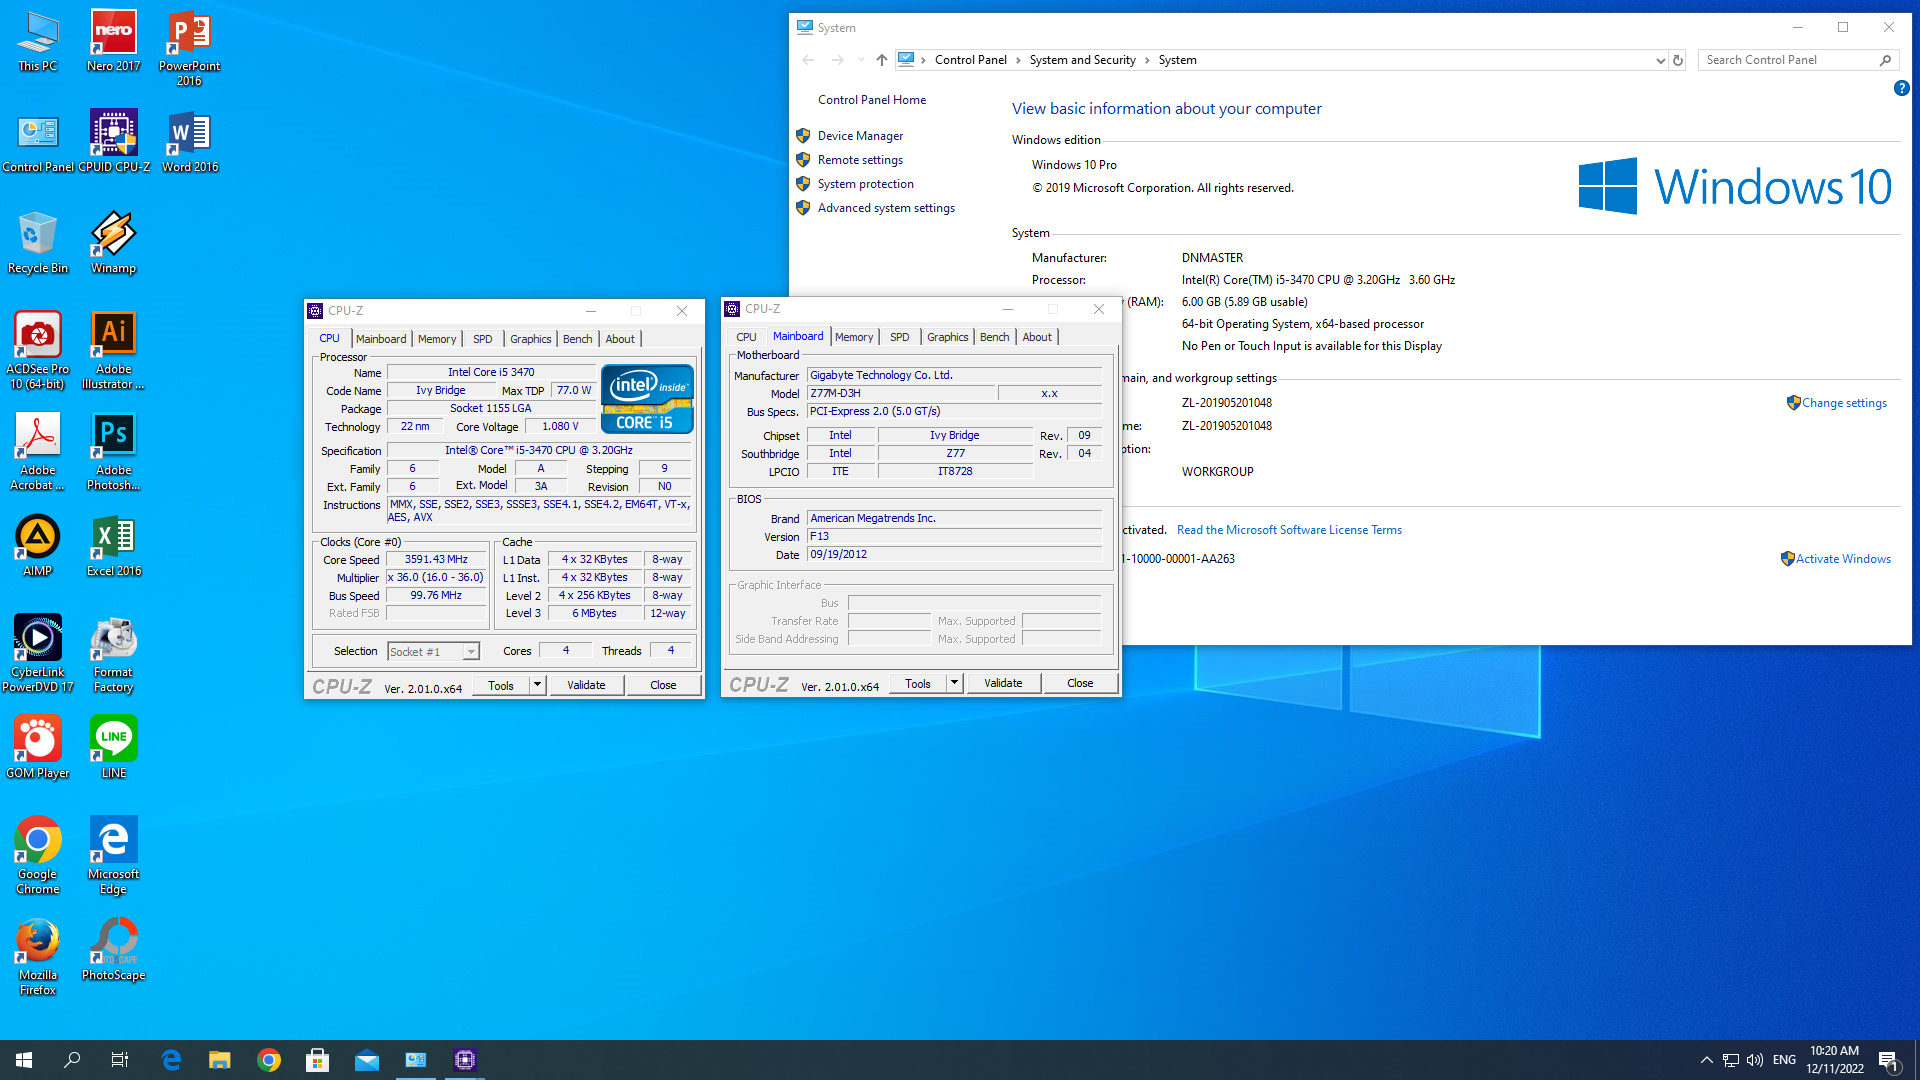Show hidden system tray icons

tap(1707, 1060)
